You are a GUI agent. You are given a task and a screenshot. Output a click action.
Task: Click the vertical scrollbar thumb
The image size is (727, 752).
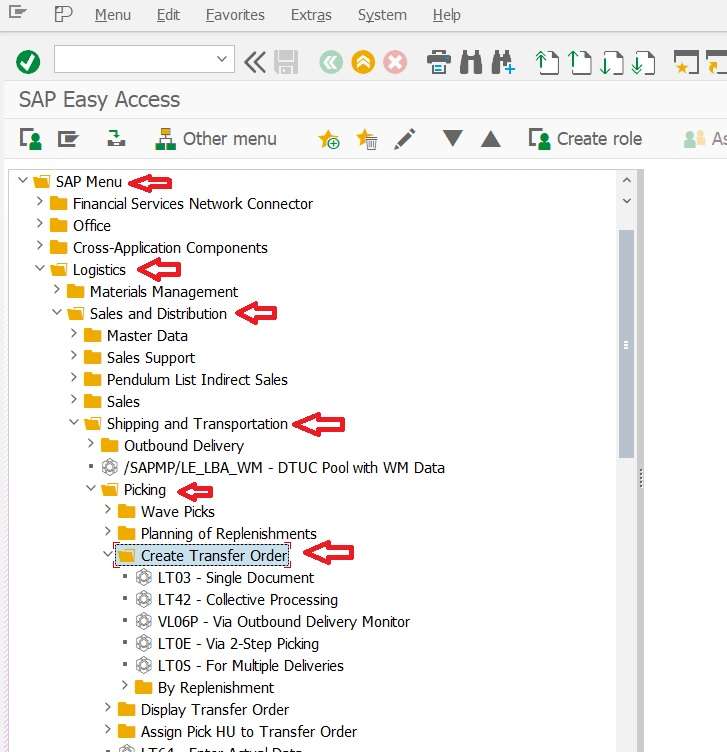pos(626,344)
